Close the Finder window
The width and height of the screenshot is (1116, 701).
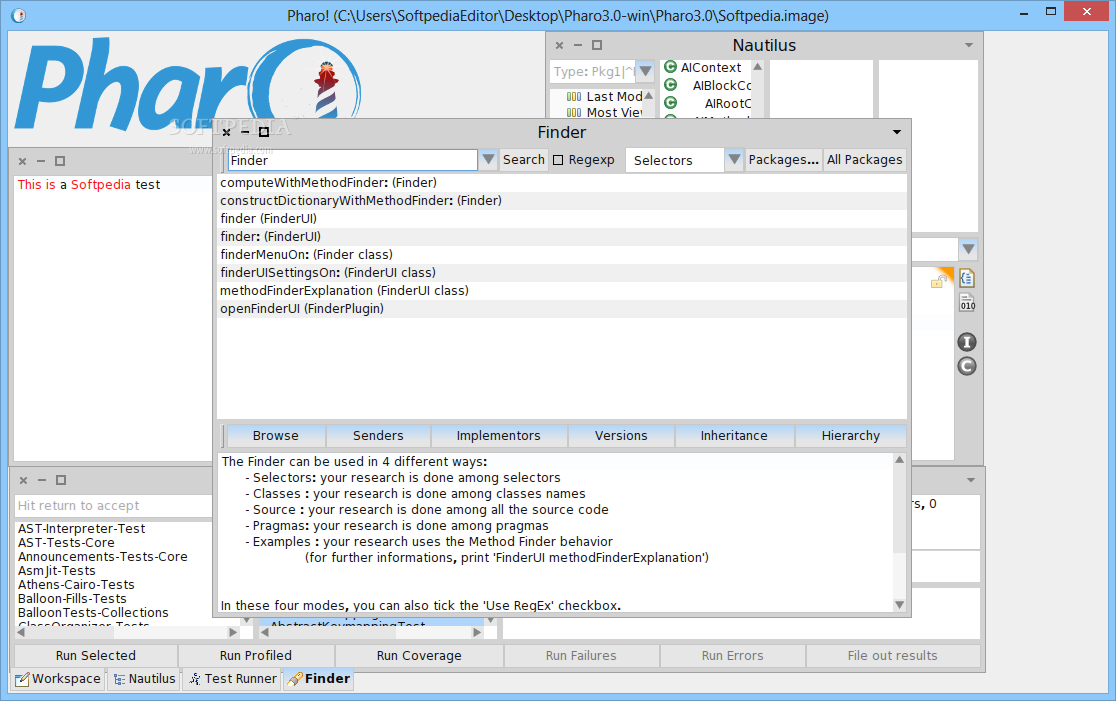coord(226,132)
